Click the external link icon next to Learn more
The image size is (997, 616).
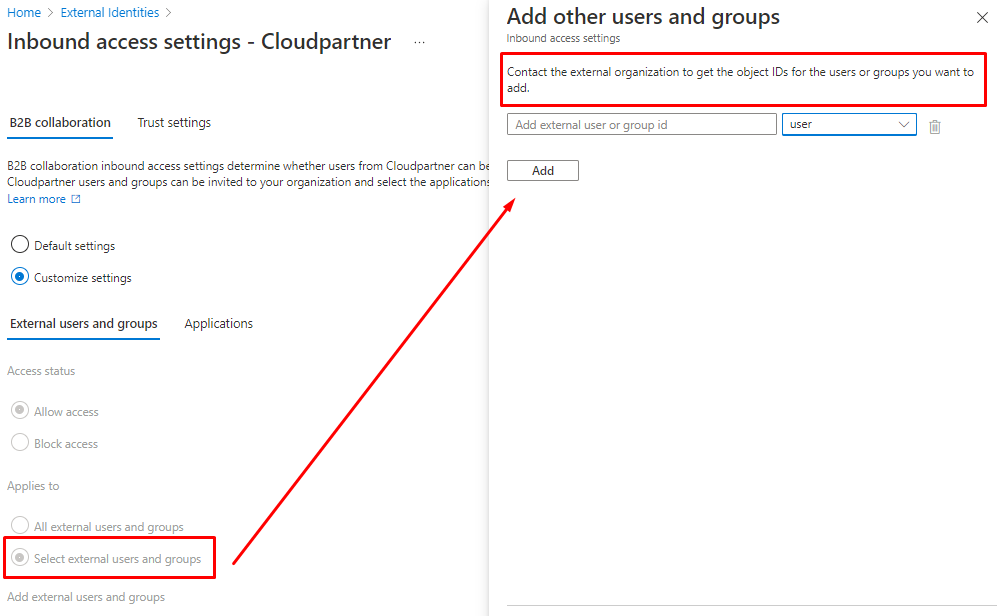tap(76, 199)
